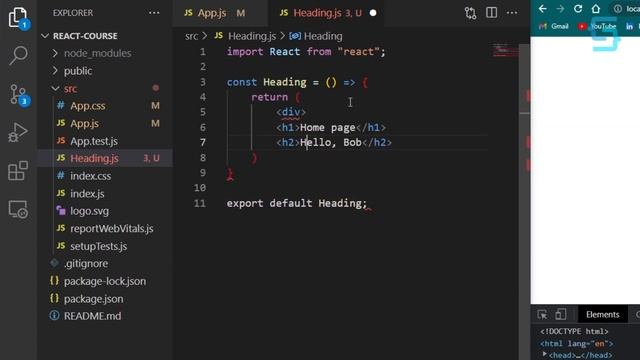
Task: Click the DOCTYPE html line in DevTools
Action: click(574, 331)
